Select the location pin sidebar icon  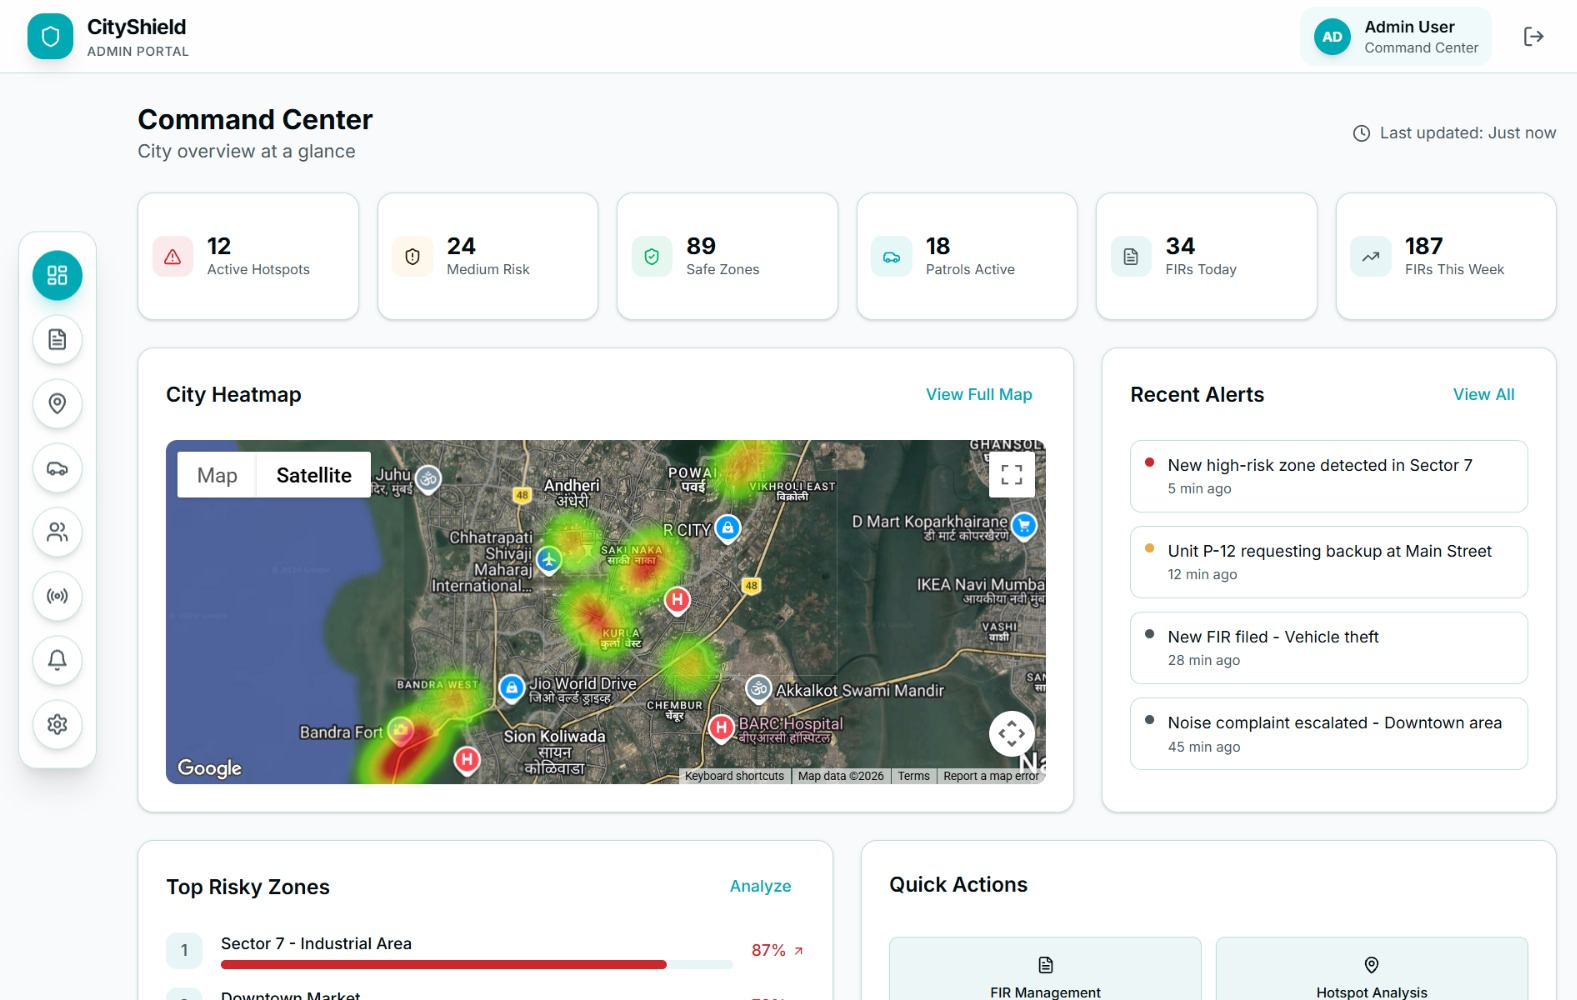pyautogui.click(x=57, y=404)
